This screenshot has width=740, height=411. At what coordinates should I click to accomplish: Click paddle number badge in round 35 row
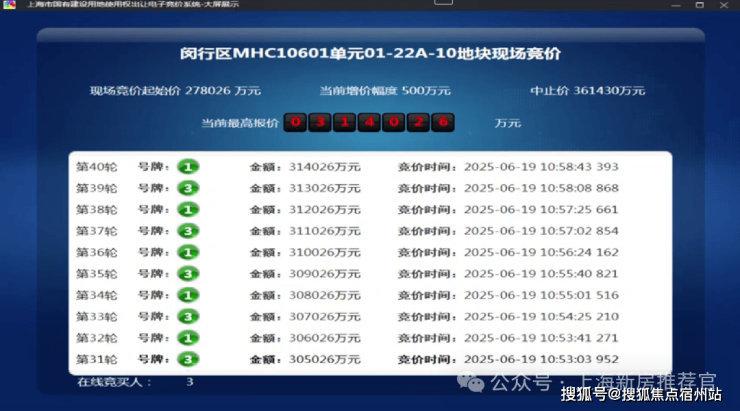click(188, 274)
